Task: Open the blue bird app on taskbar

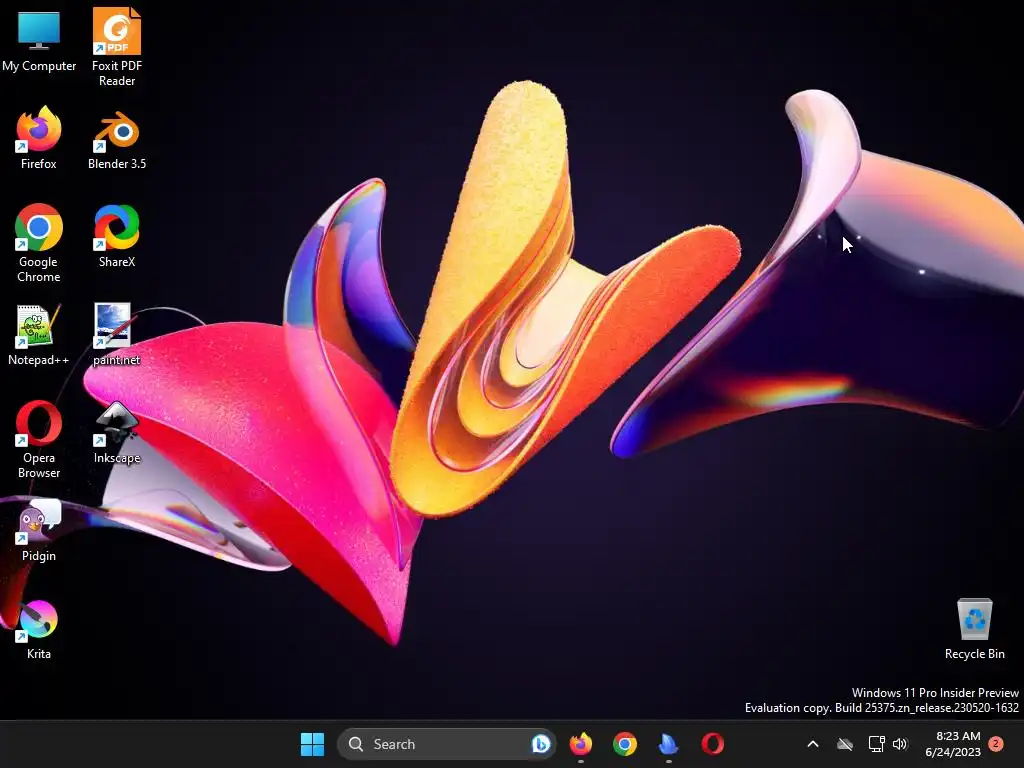Action: pos(668,744)
